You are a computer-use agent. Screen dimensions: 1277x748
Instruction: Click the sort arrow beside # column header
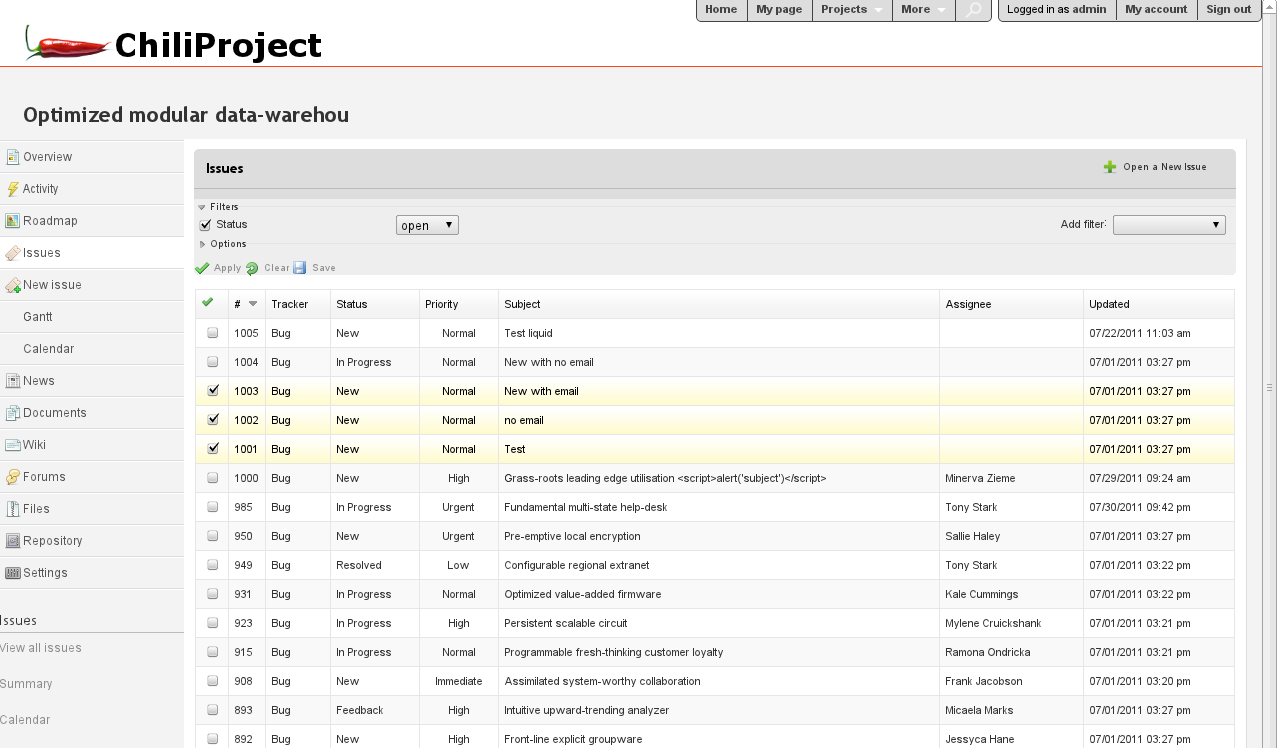coord(253,304)
